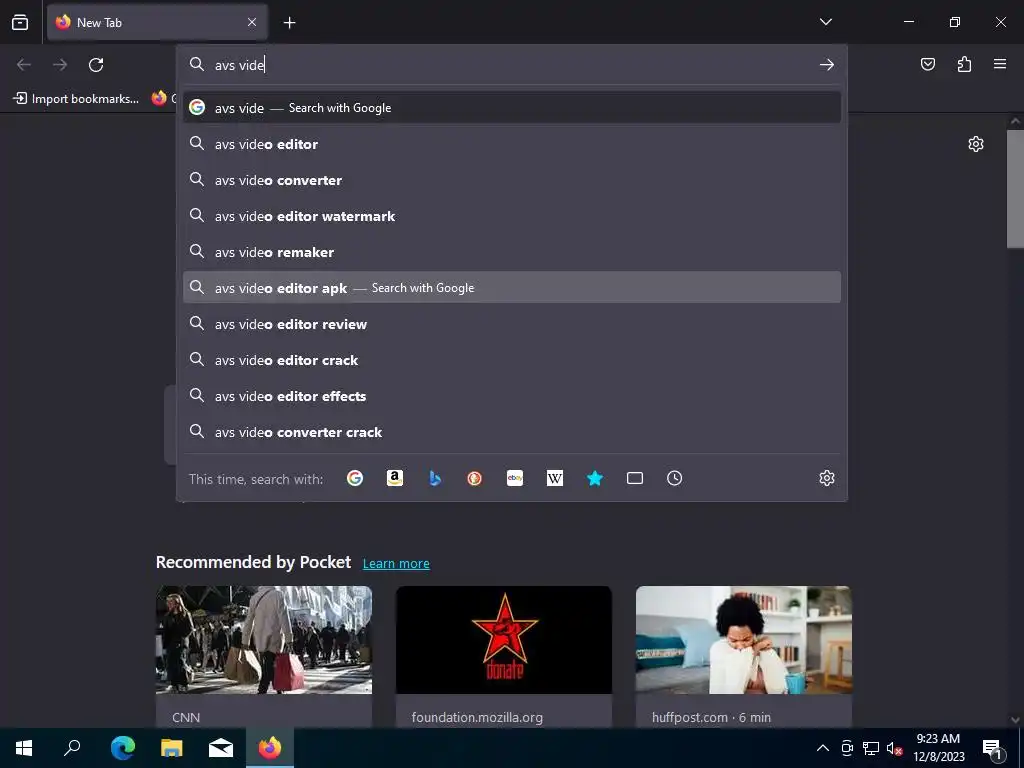This screenshot has height=768, width=1024.
Task: Select the 'avs video converter' suggestion
Action: click(512, 180)
